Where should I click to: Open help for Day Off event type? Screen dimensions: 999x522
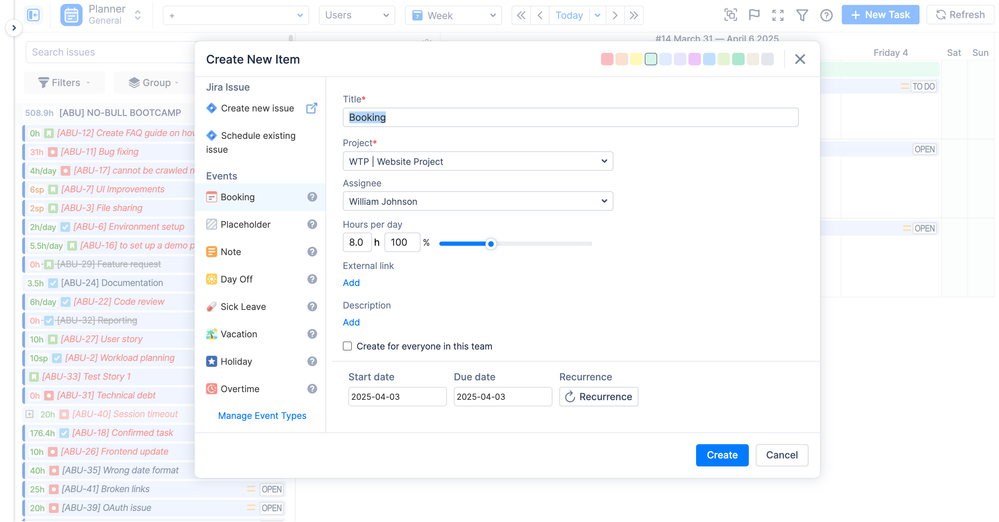point(312,279)
